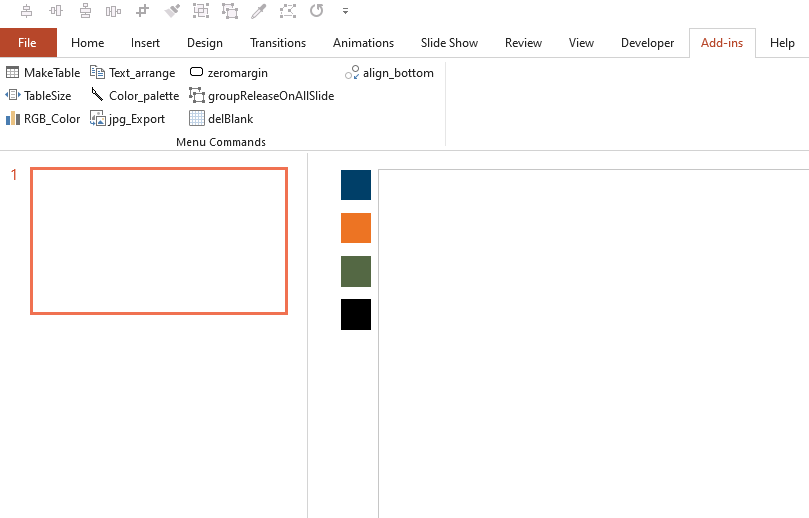Select the Crop tool icon
Viewport: 809px width, 518px height.
point(142,11)
